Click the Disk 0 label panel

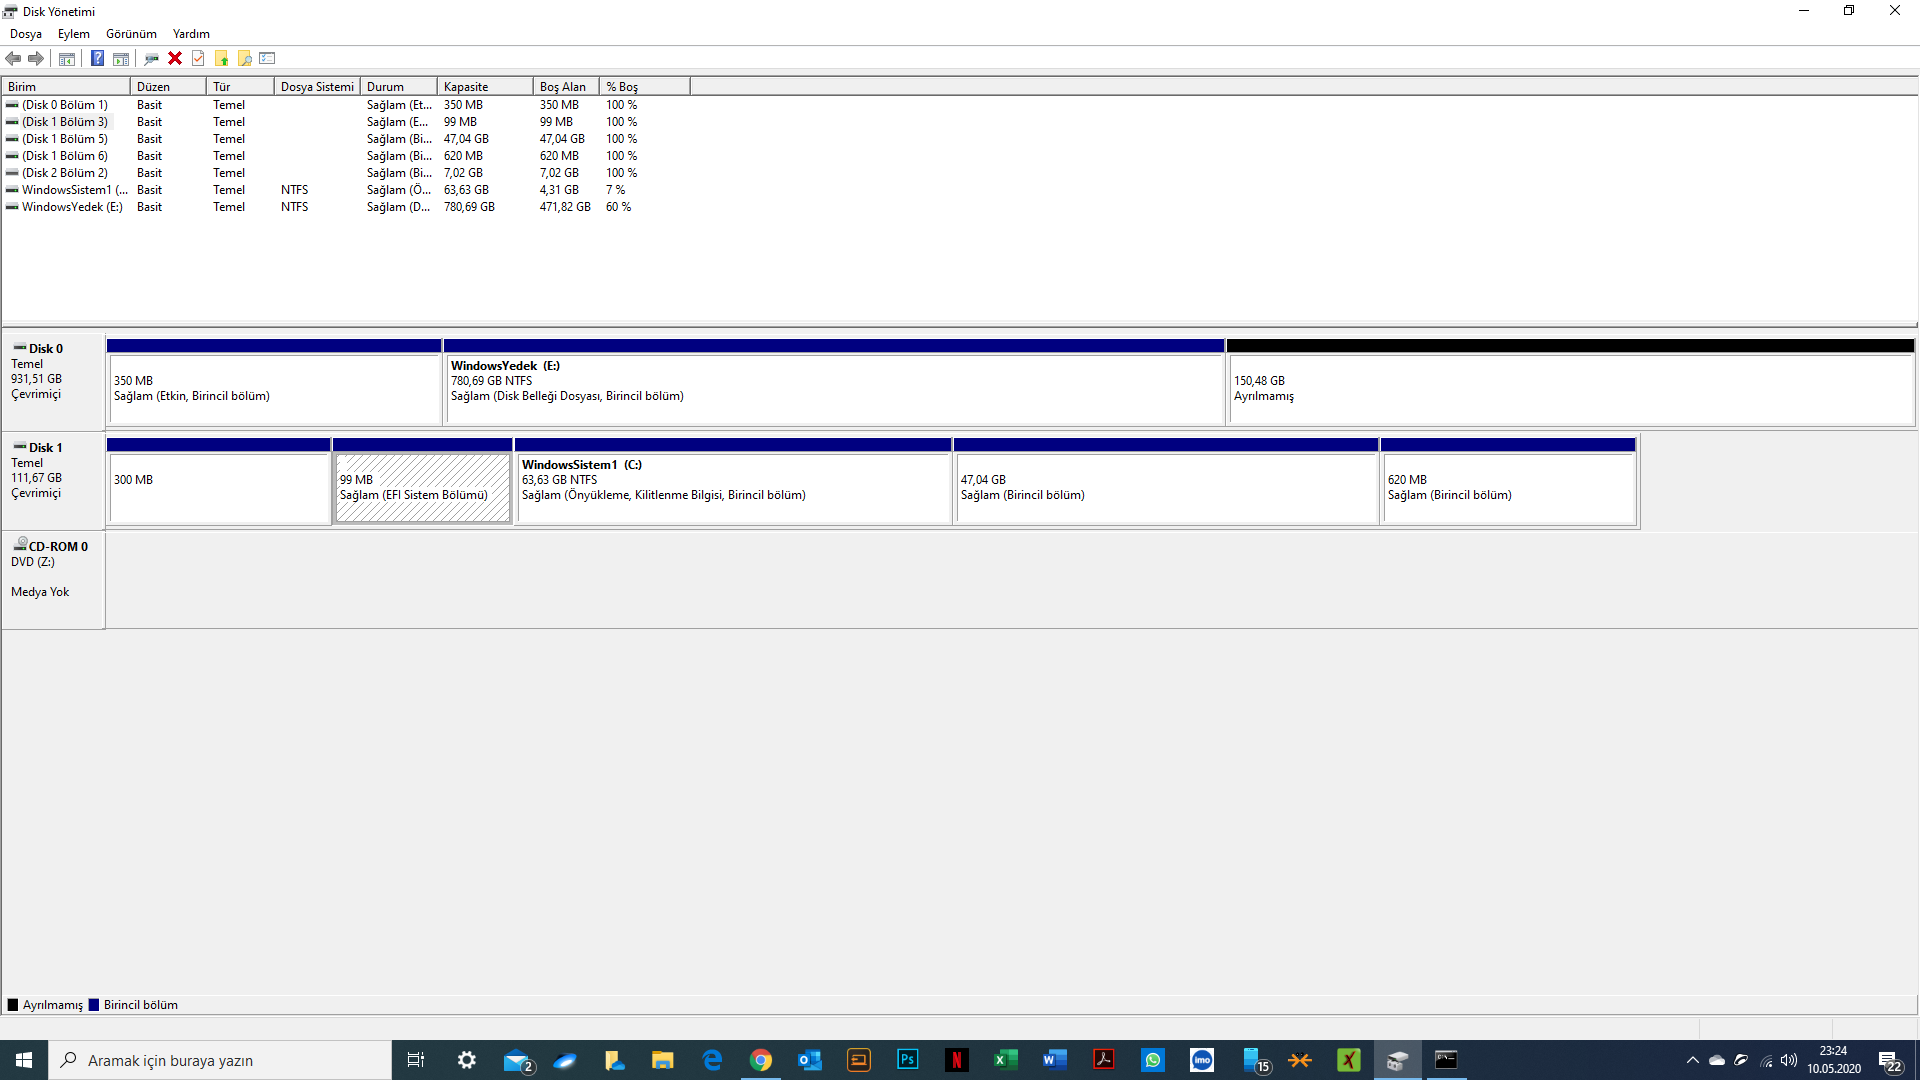pos(53,380)
